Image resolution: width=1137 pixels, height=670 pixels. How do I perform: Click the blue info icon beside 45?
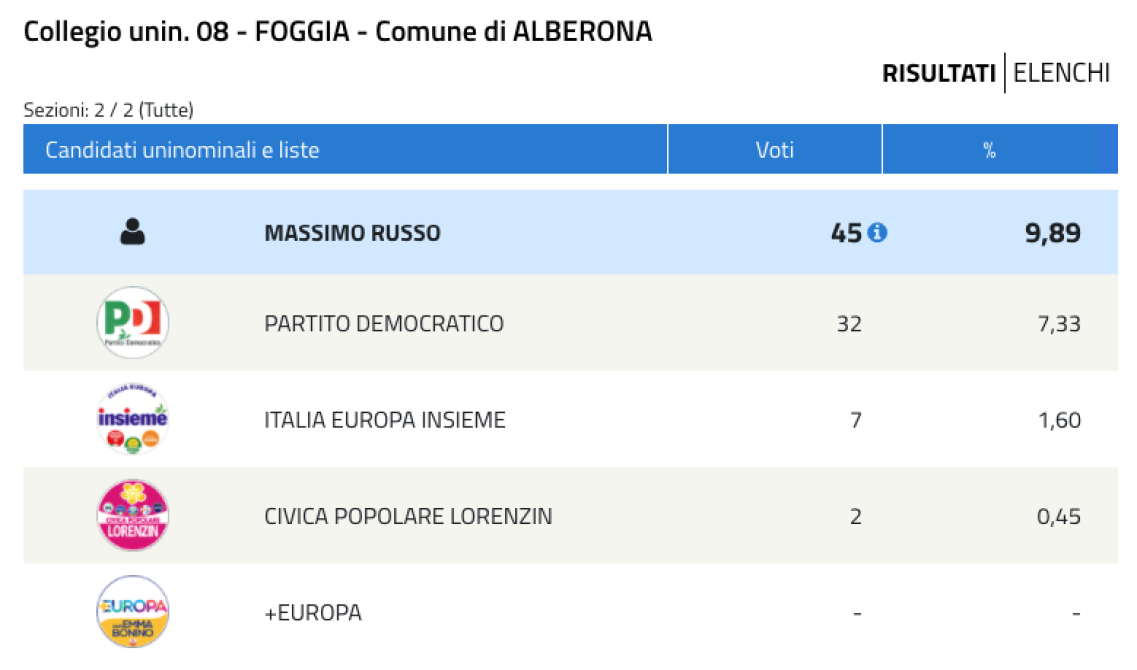877,233
